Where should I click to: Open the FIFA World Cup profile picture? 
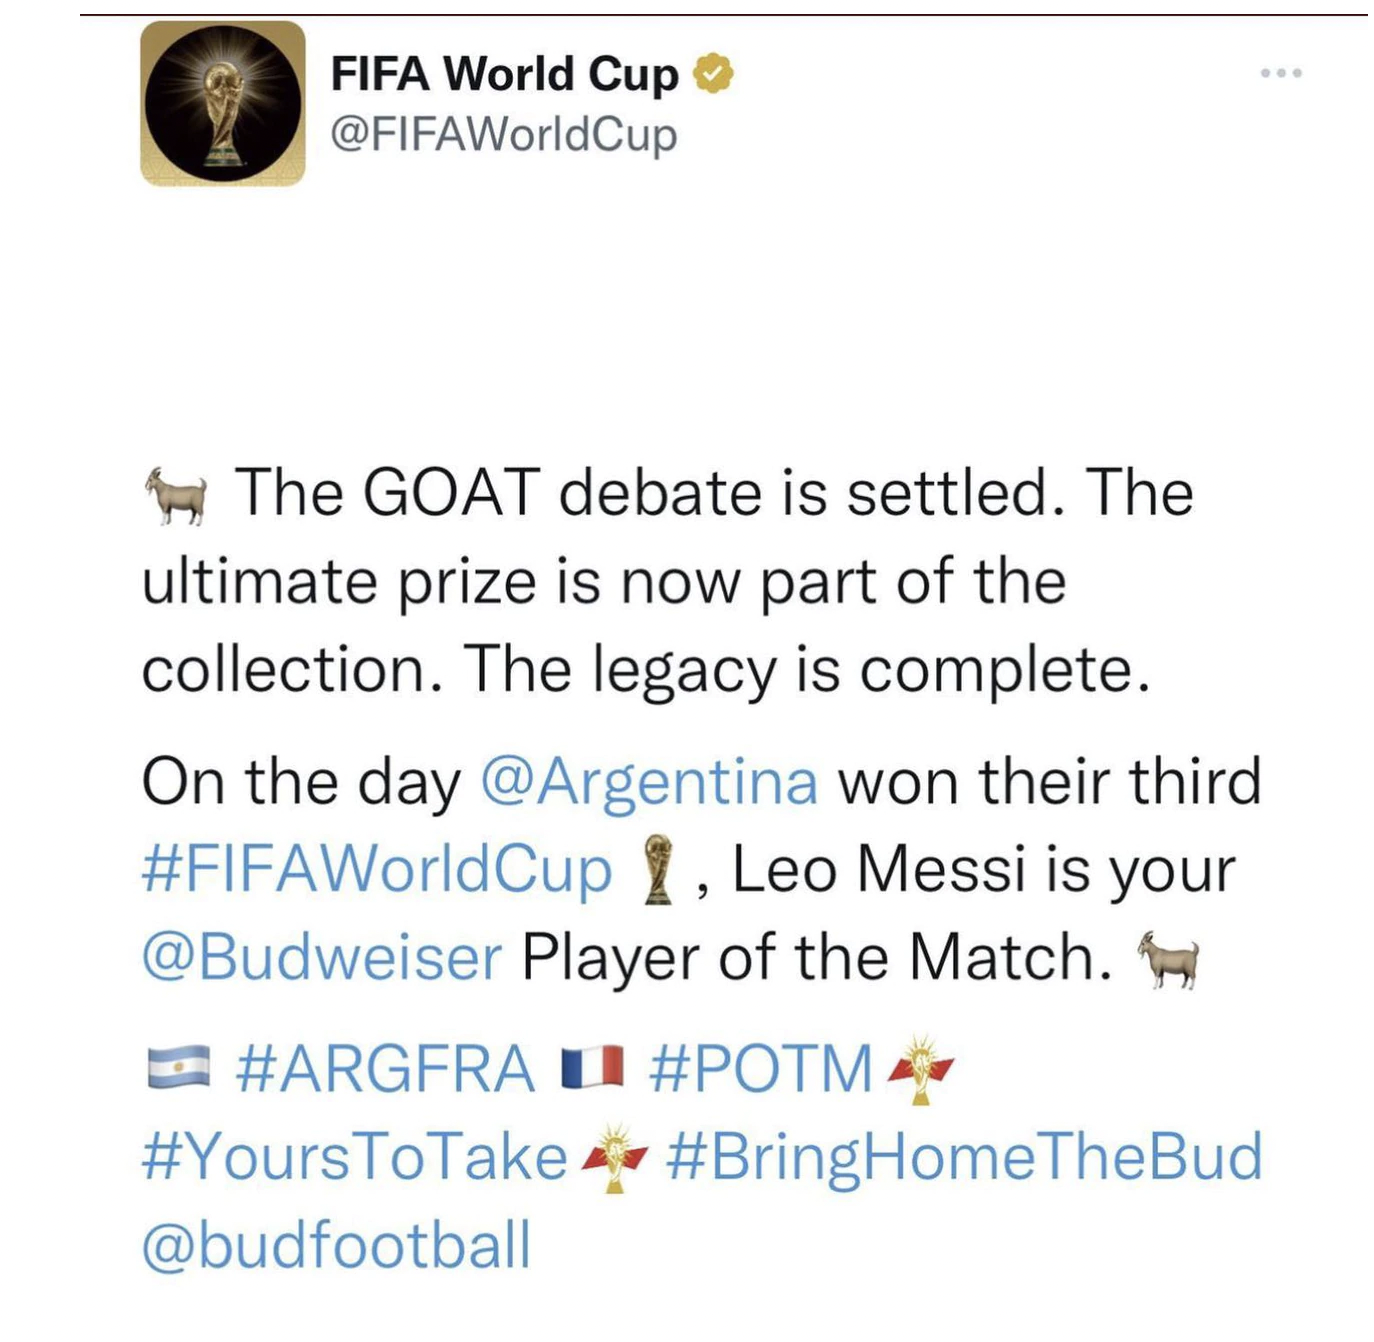point(222,104)
